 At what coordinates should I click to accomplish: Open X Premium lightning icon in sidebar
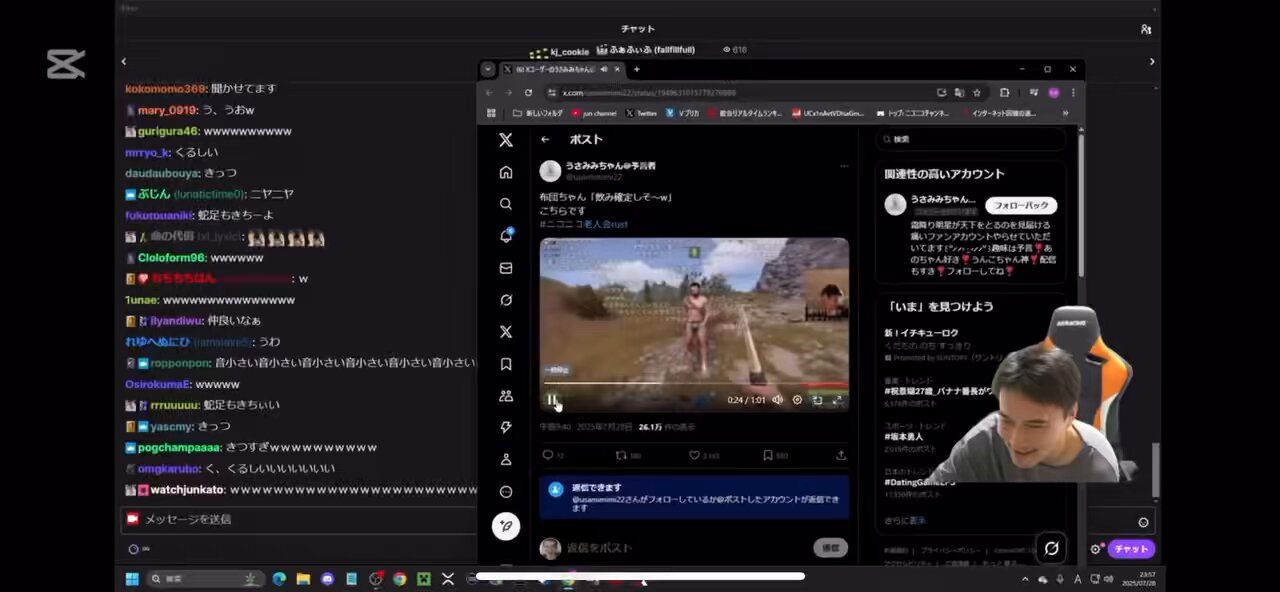tap(506, 427)
